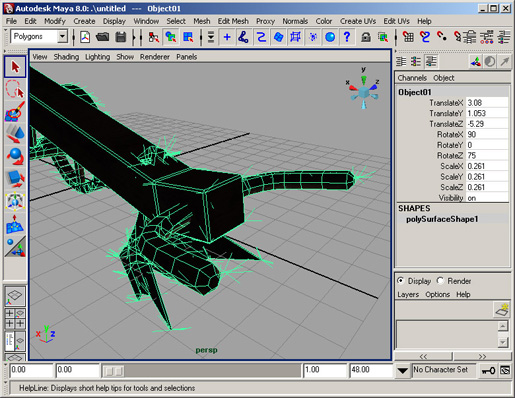515x398 pixels.
Task: Toggle the surfaces selection mask icon
Action: 278,37
